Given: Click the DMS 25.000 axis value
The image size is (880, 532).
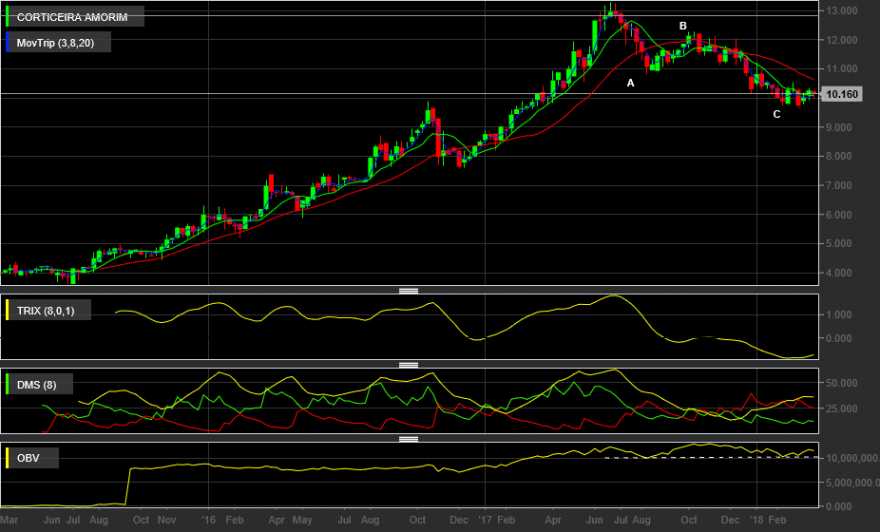Looking at the screenshot, I should [x=841, y=409].
